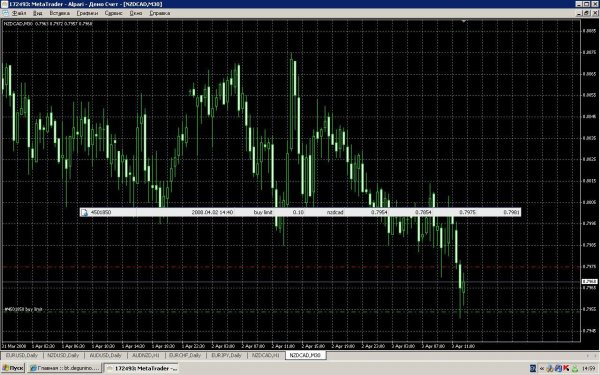600x375 pixels.
Task: Open the Файл menu
Action: point(19,13)
